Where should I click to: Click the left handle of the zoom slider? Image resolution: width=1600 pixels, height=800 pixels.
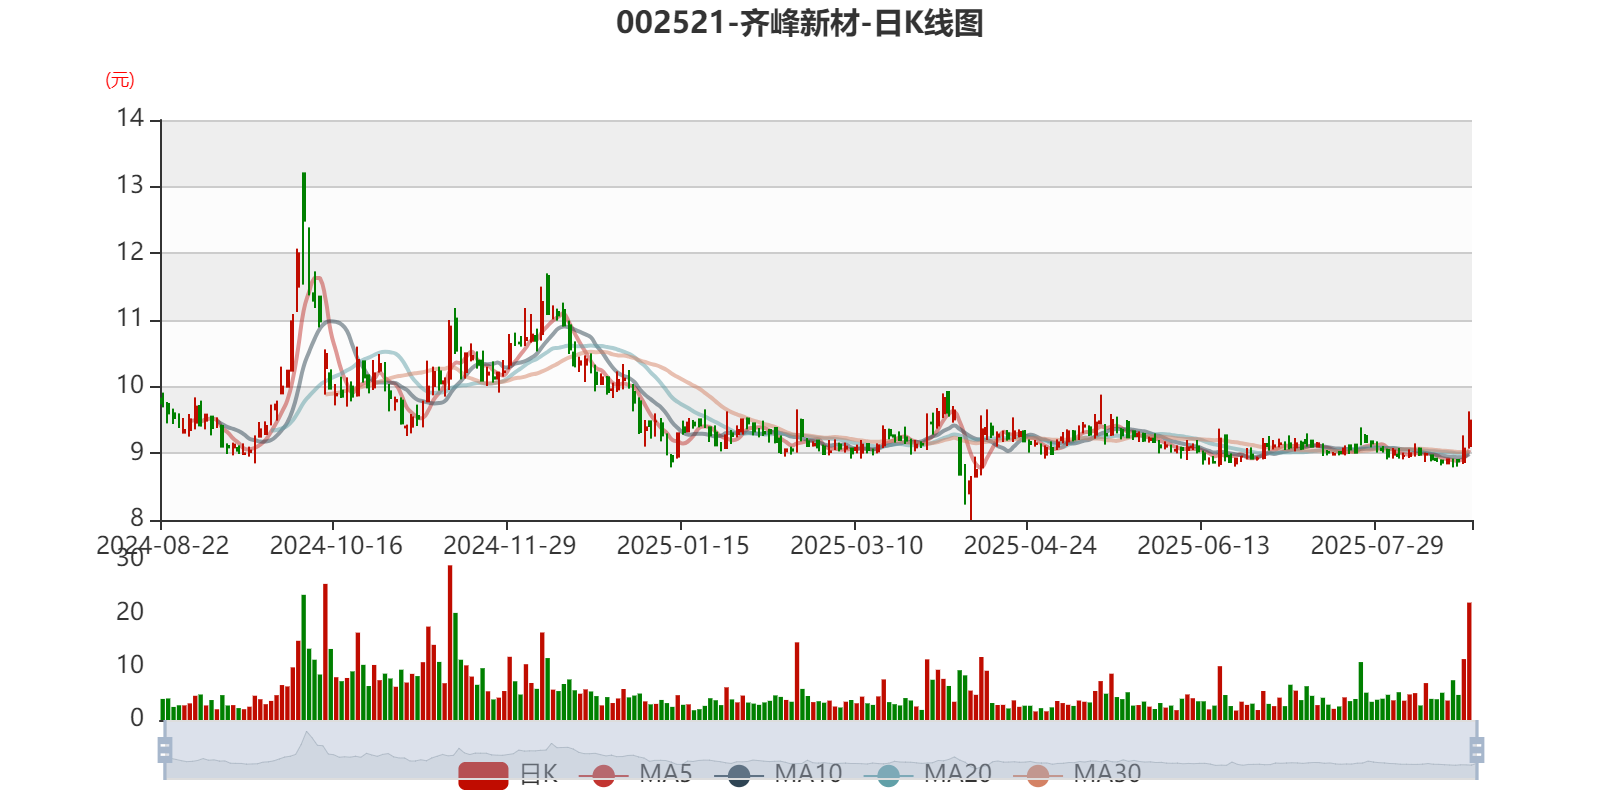pos(165,750)
